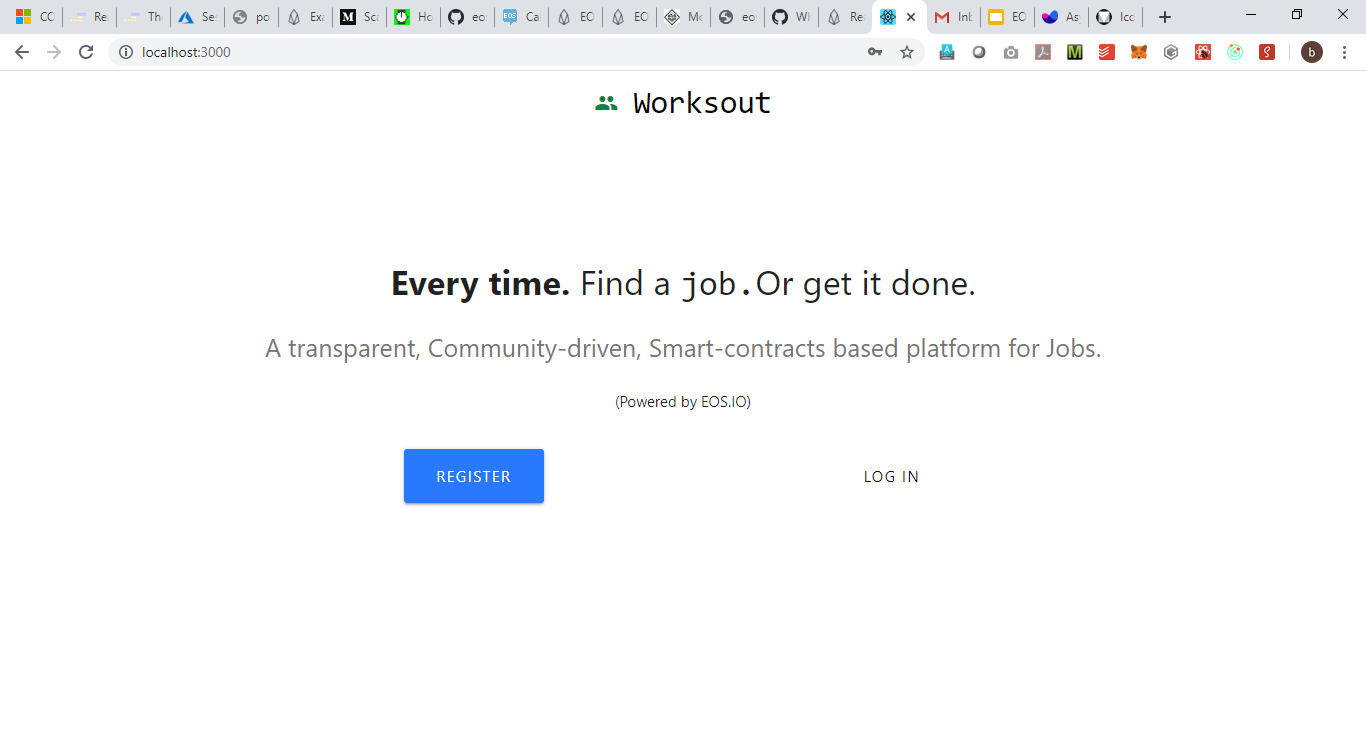Click the red S extension icon
Viewport: 1366px width, 729px height.
pyautogui.click(x=1267, y=52)
